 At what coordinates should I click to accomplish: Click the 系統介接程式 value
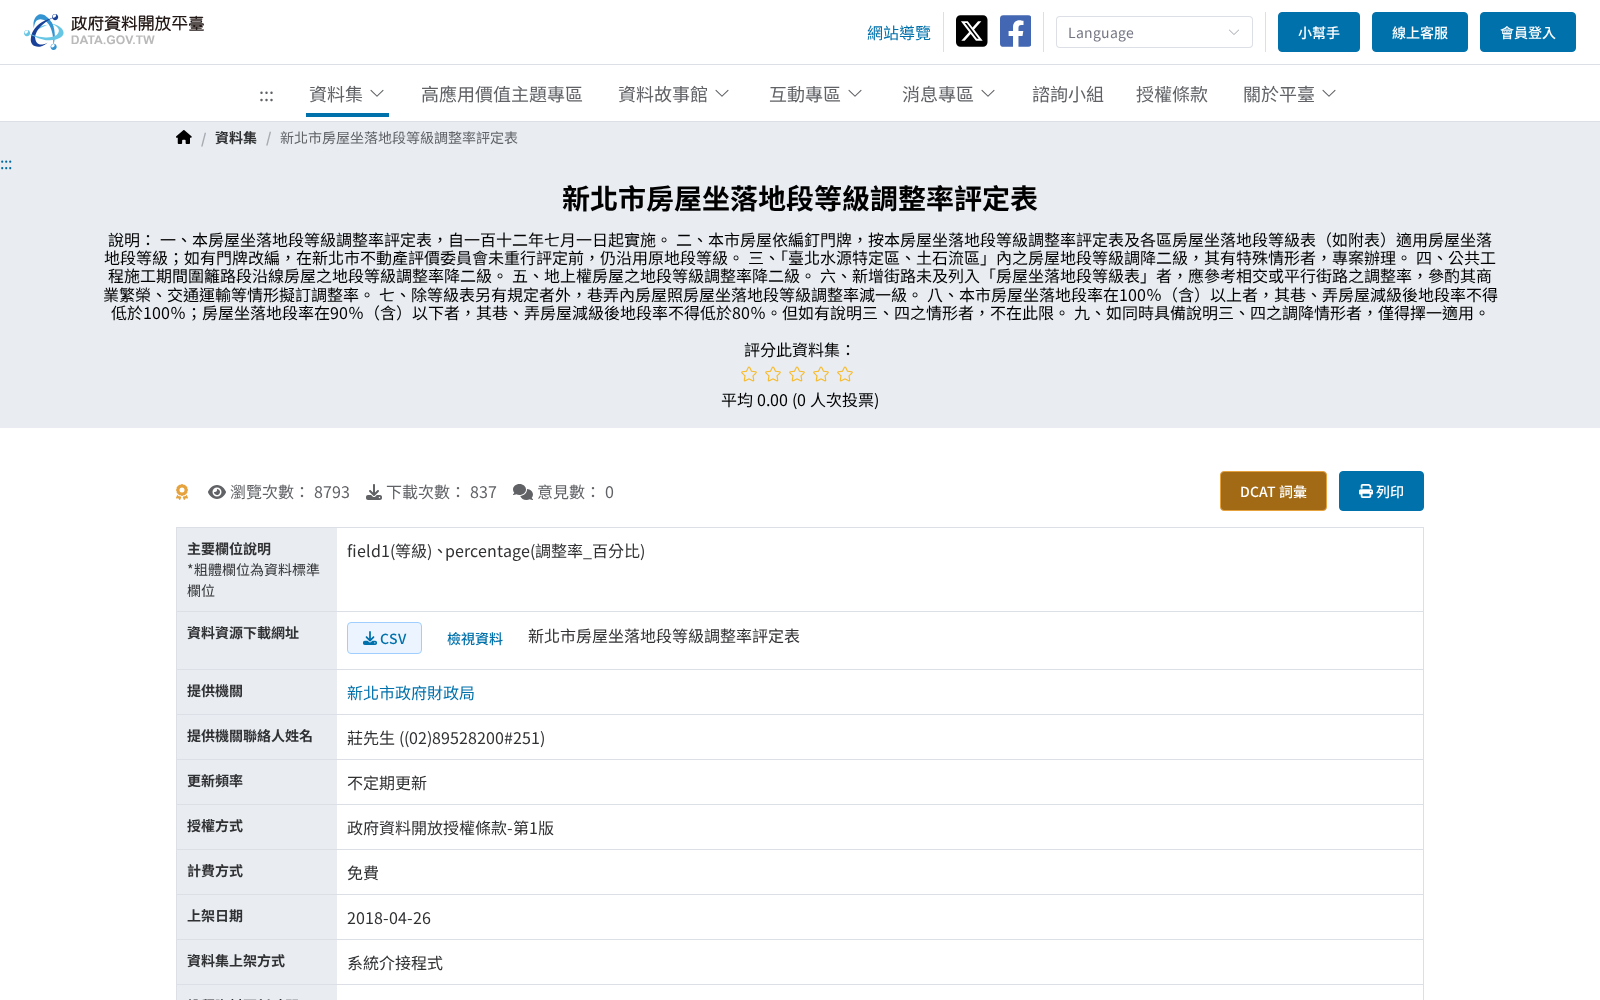click(x=395, y=963)
